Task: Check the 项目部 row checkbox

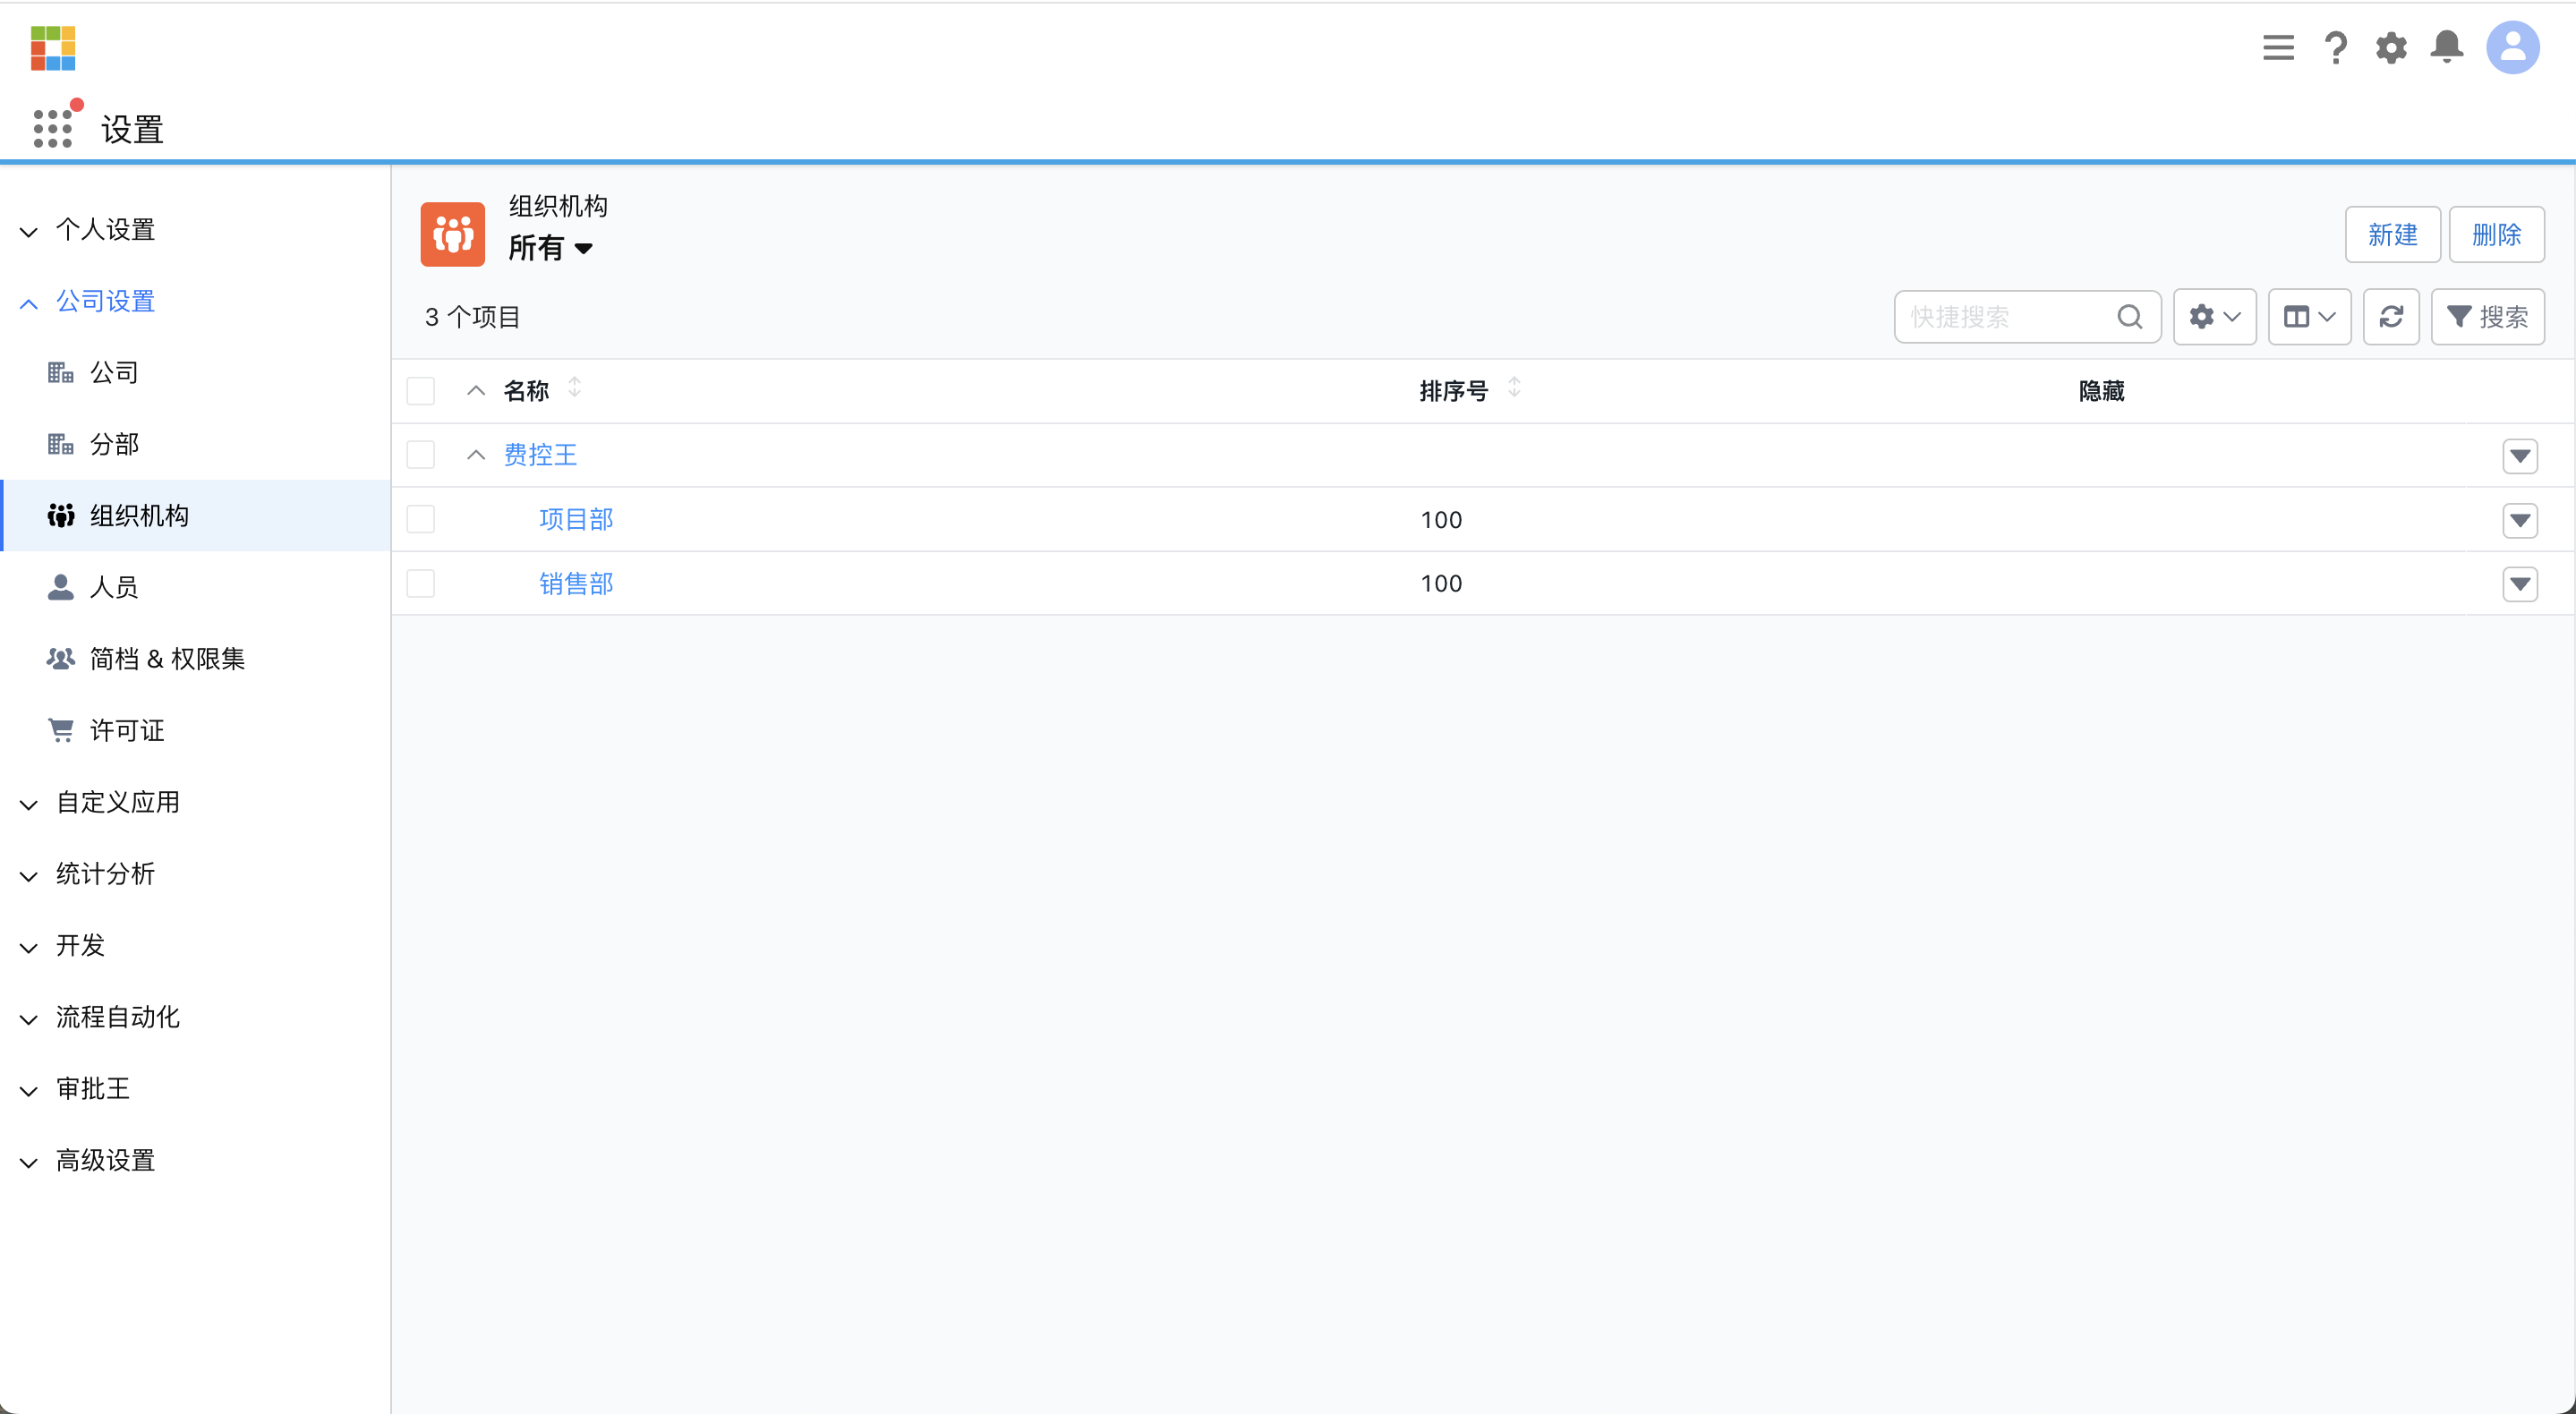Action: (x=421, y=519)
